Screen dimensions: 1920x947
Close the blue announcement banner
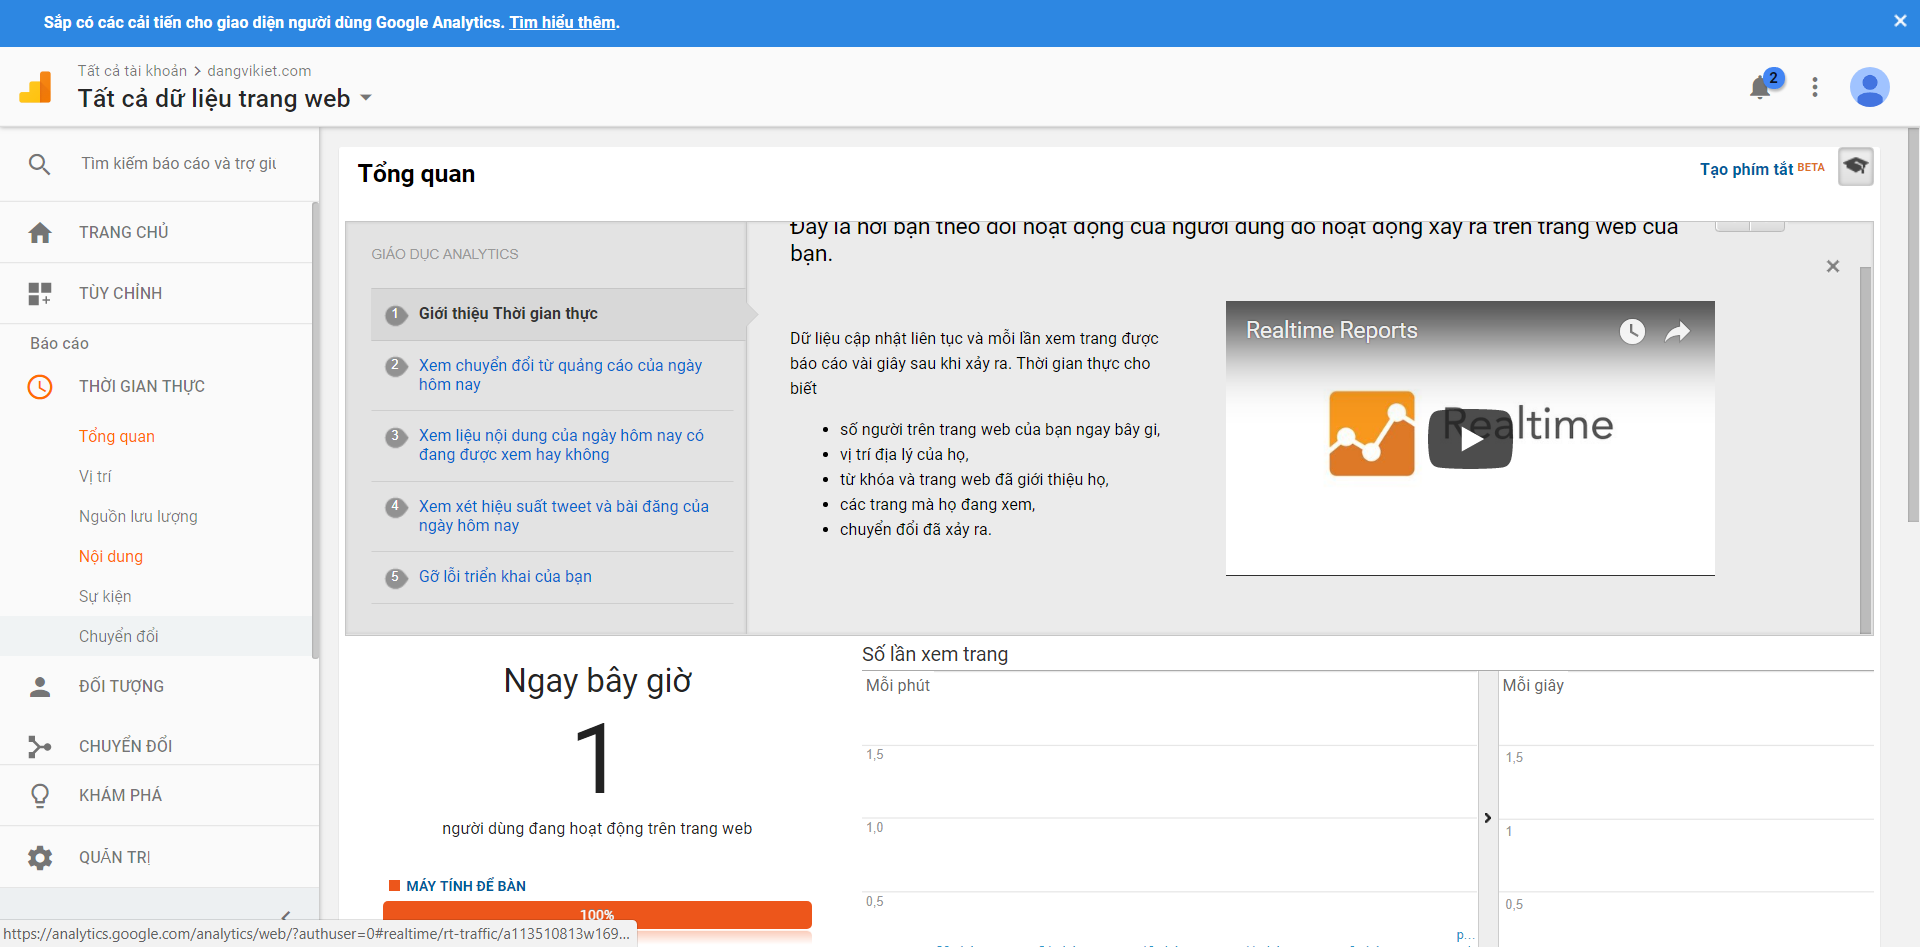click(x=1900, y=21)
